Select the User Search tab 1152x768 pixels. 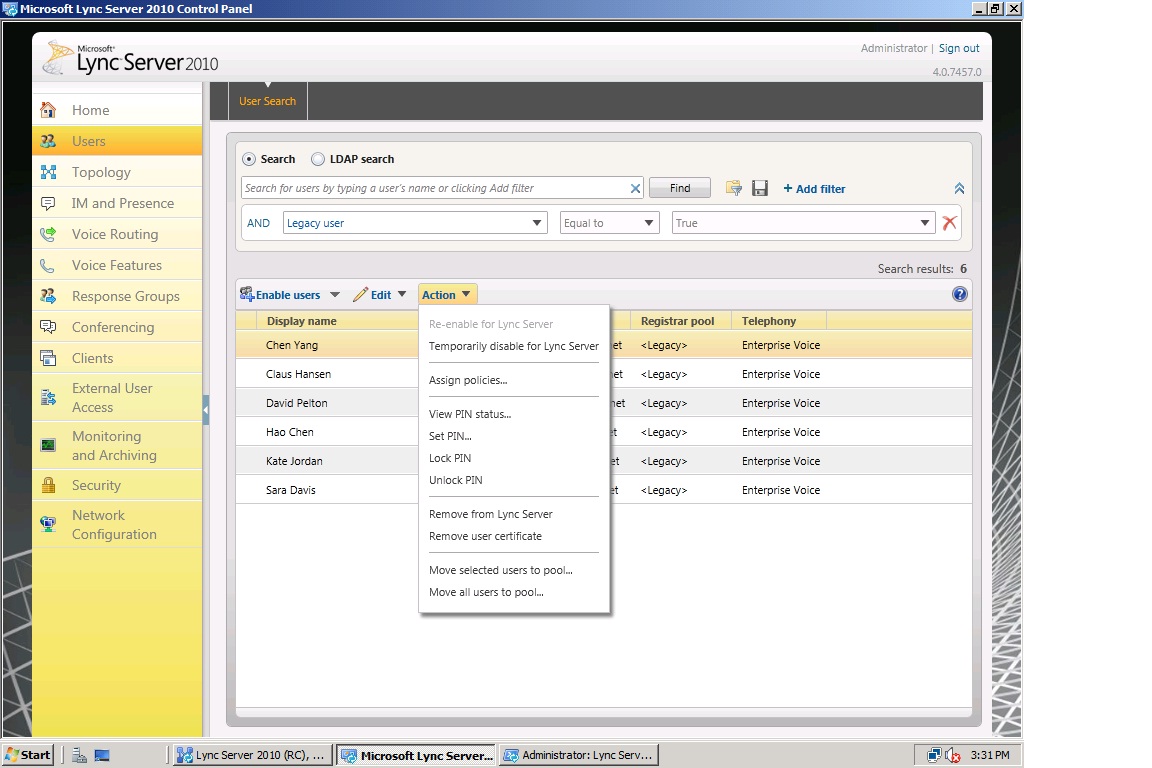click(266, 100)
